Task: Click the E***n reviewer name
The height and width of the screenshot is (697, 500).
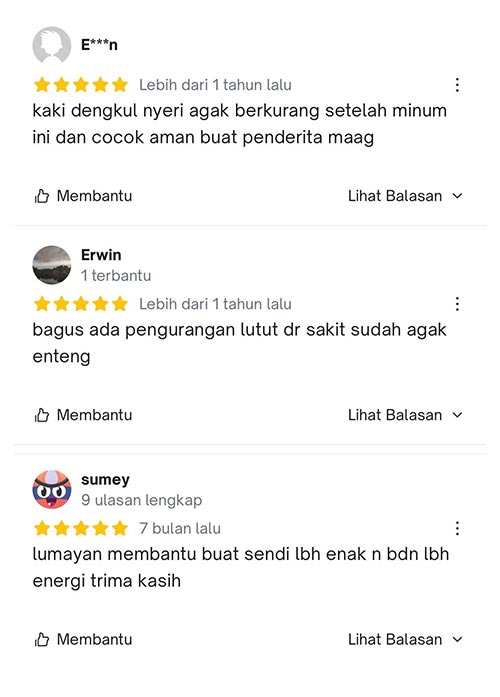Action: (x=99, y=45)
